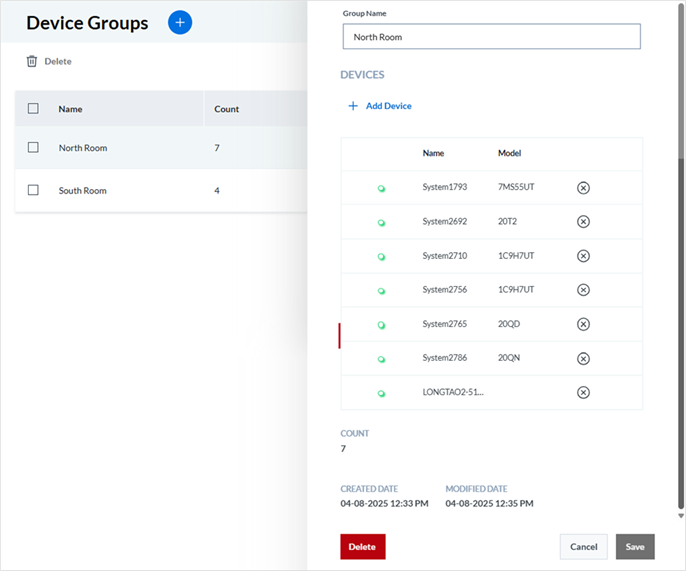Remove System2692 using its X icon
The height and width of the screenshot is (571, 686).
[x=584, y=222]
